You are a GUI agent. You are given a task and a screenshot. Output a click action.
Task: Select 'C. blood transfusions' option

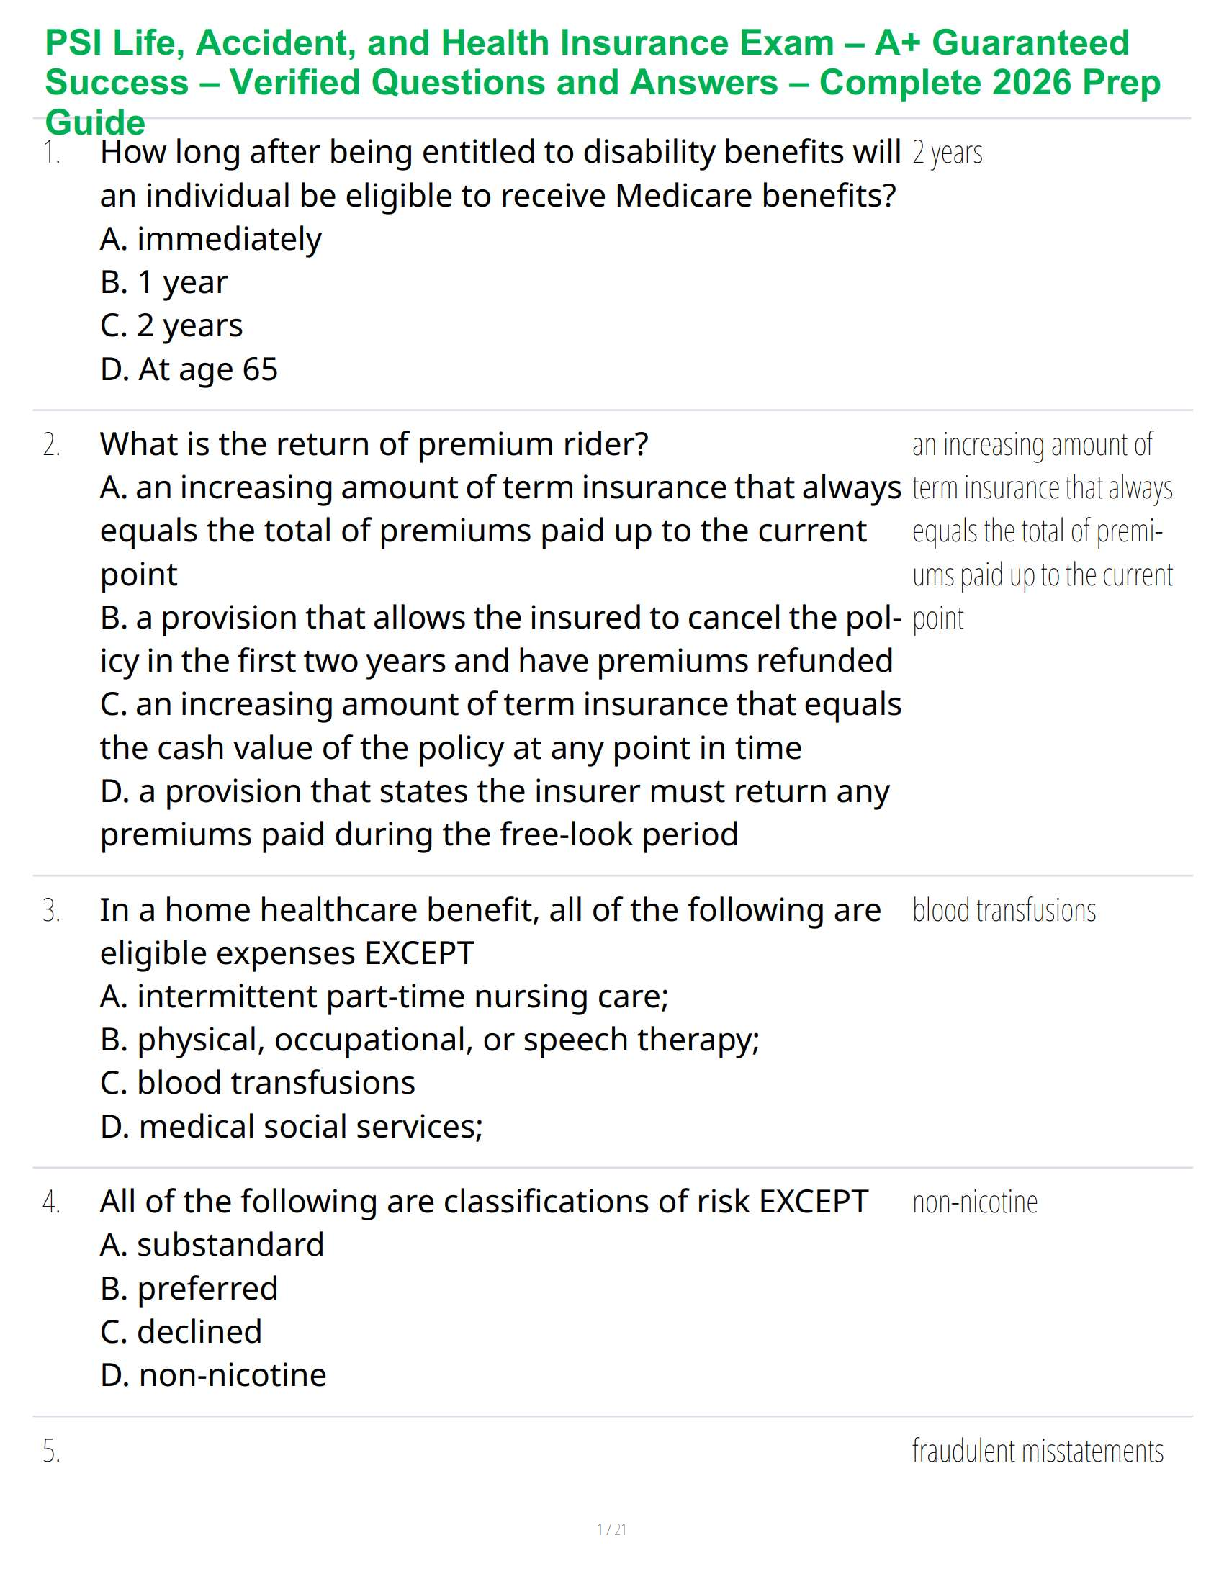click(258, 1083)
